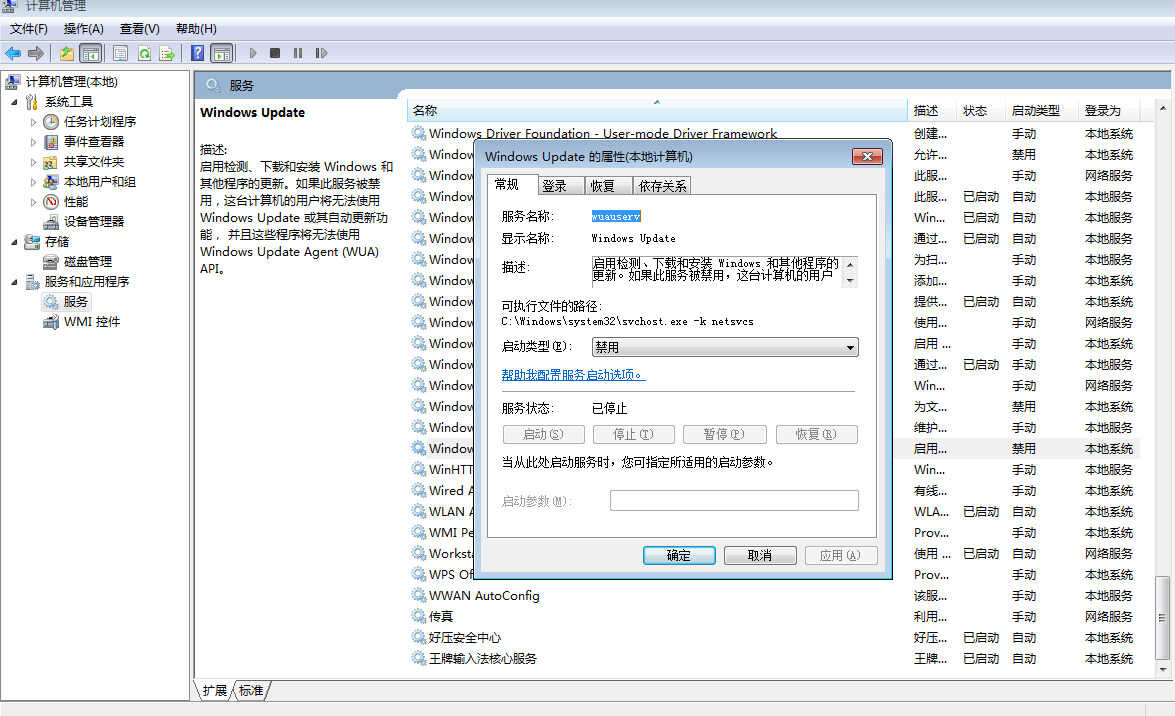Click the 共享文件夹 folder icon
The height and width of the screenshot is (716, 1175).
[51, 162]
